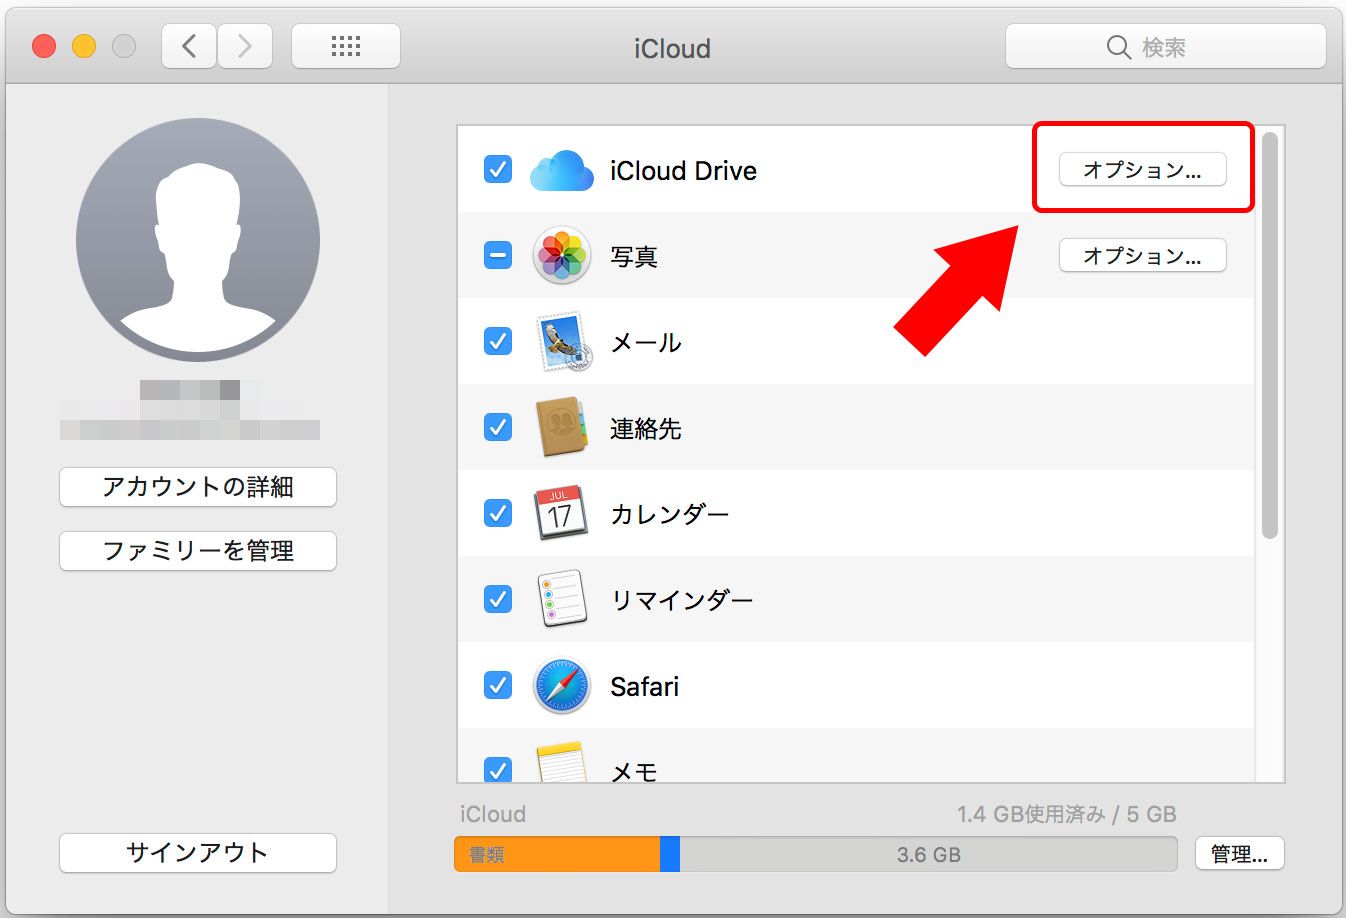Image resolution: width=1346 pixels, height=918 pixels.
Task: Click サインアウト button
Action: click(198, 853)
